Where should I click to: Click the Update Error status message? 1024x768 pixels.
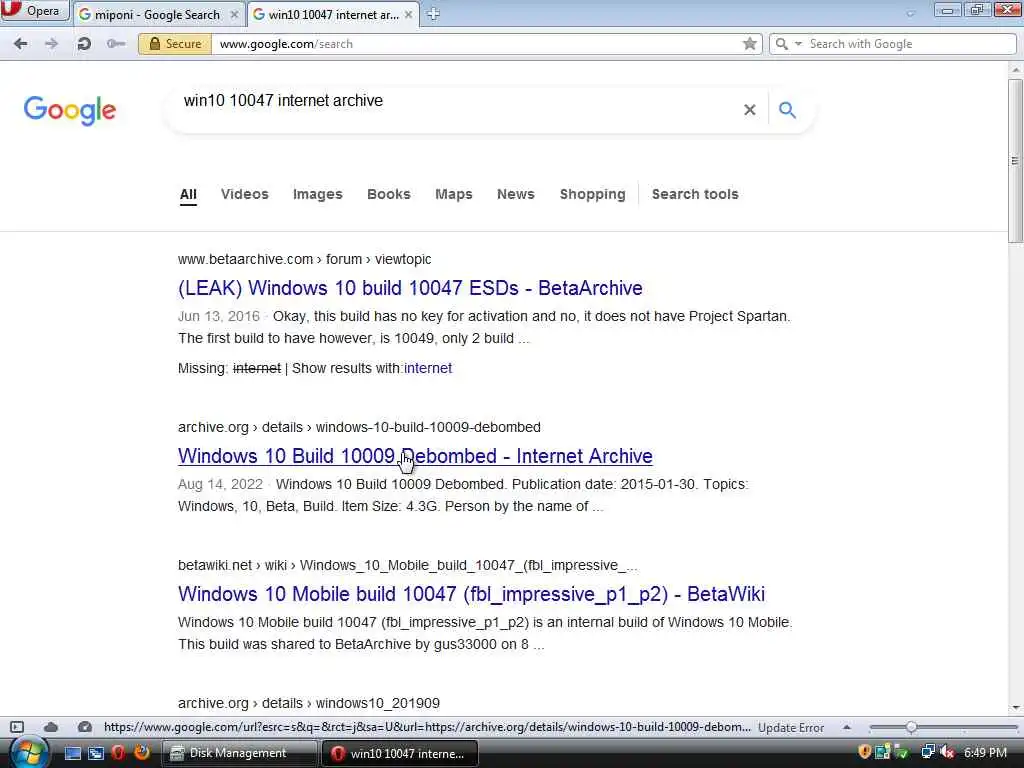coord(791,728)
